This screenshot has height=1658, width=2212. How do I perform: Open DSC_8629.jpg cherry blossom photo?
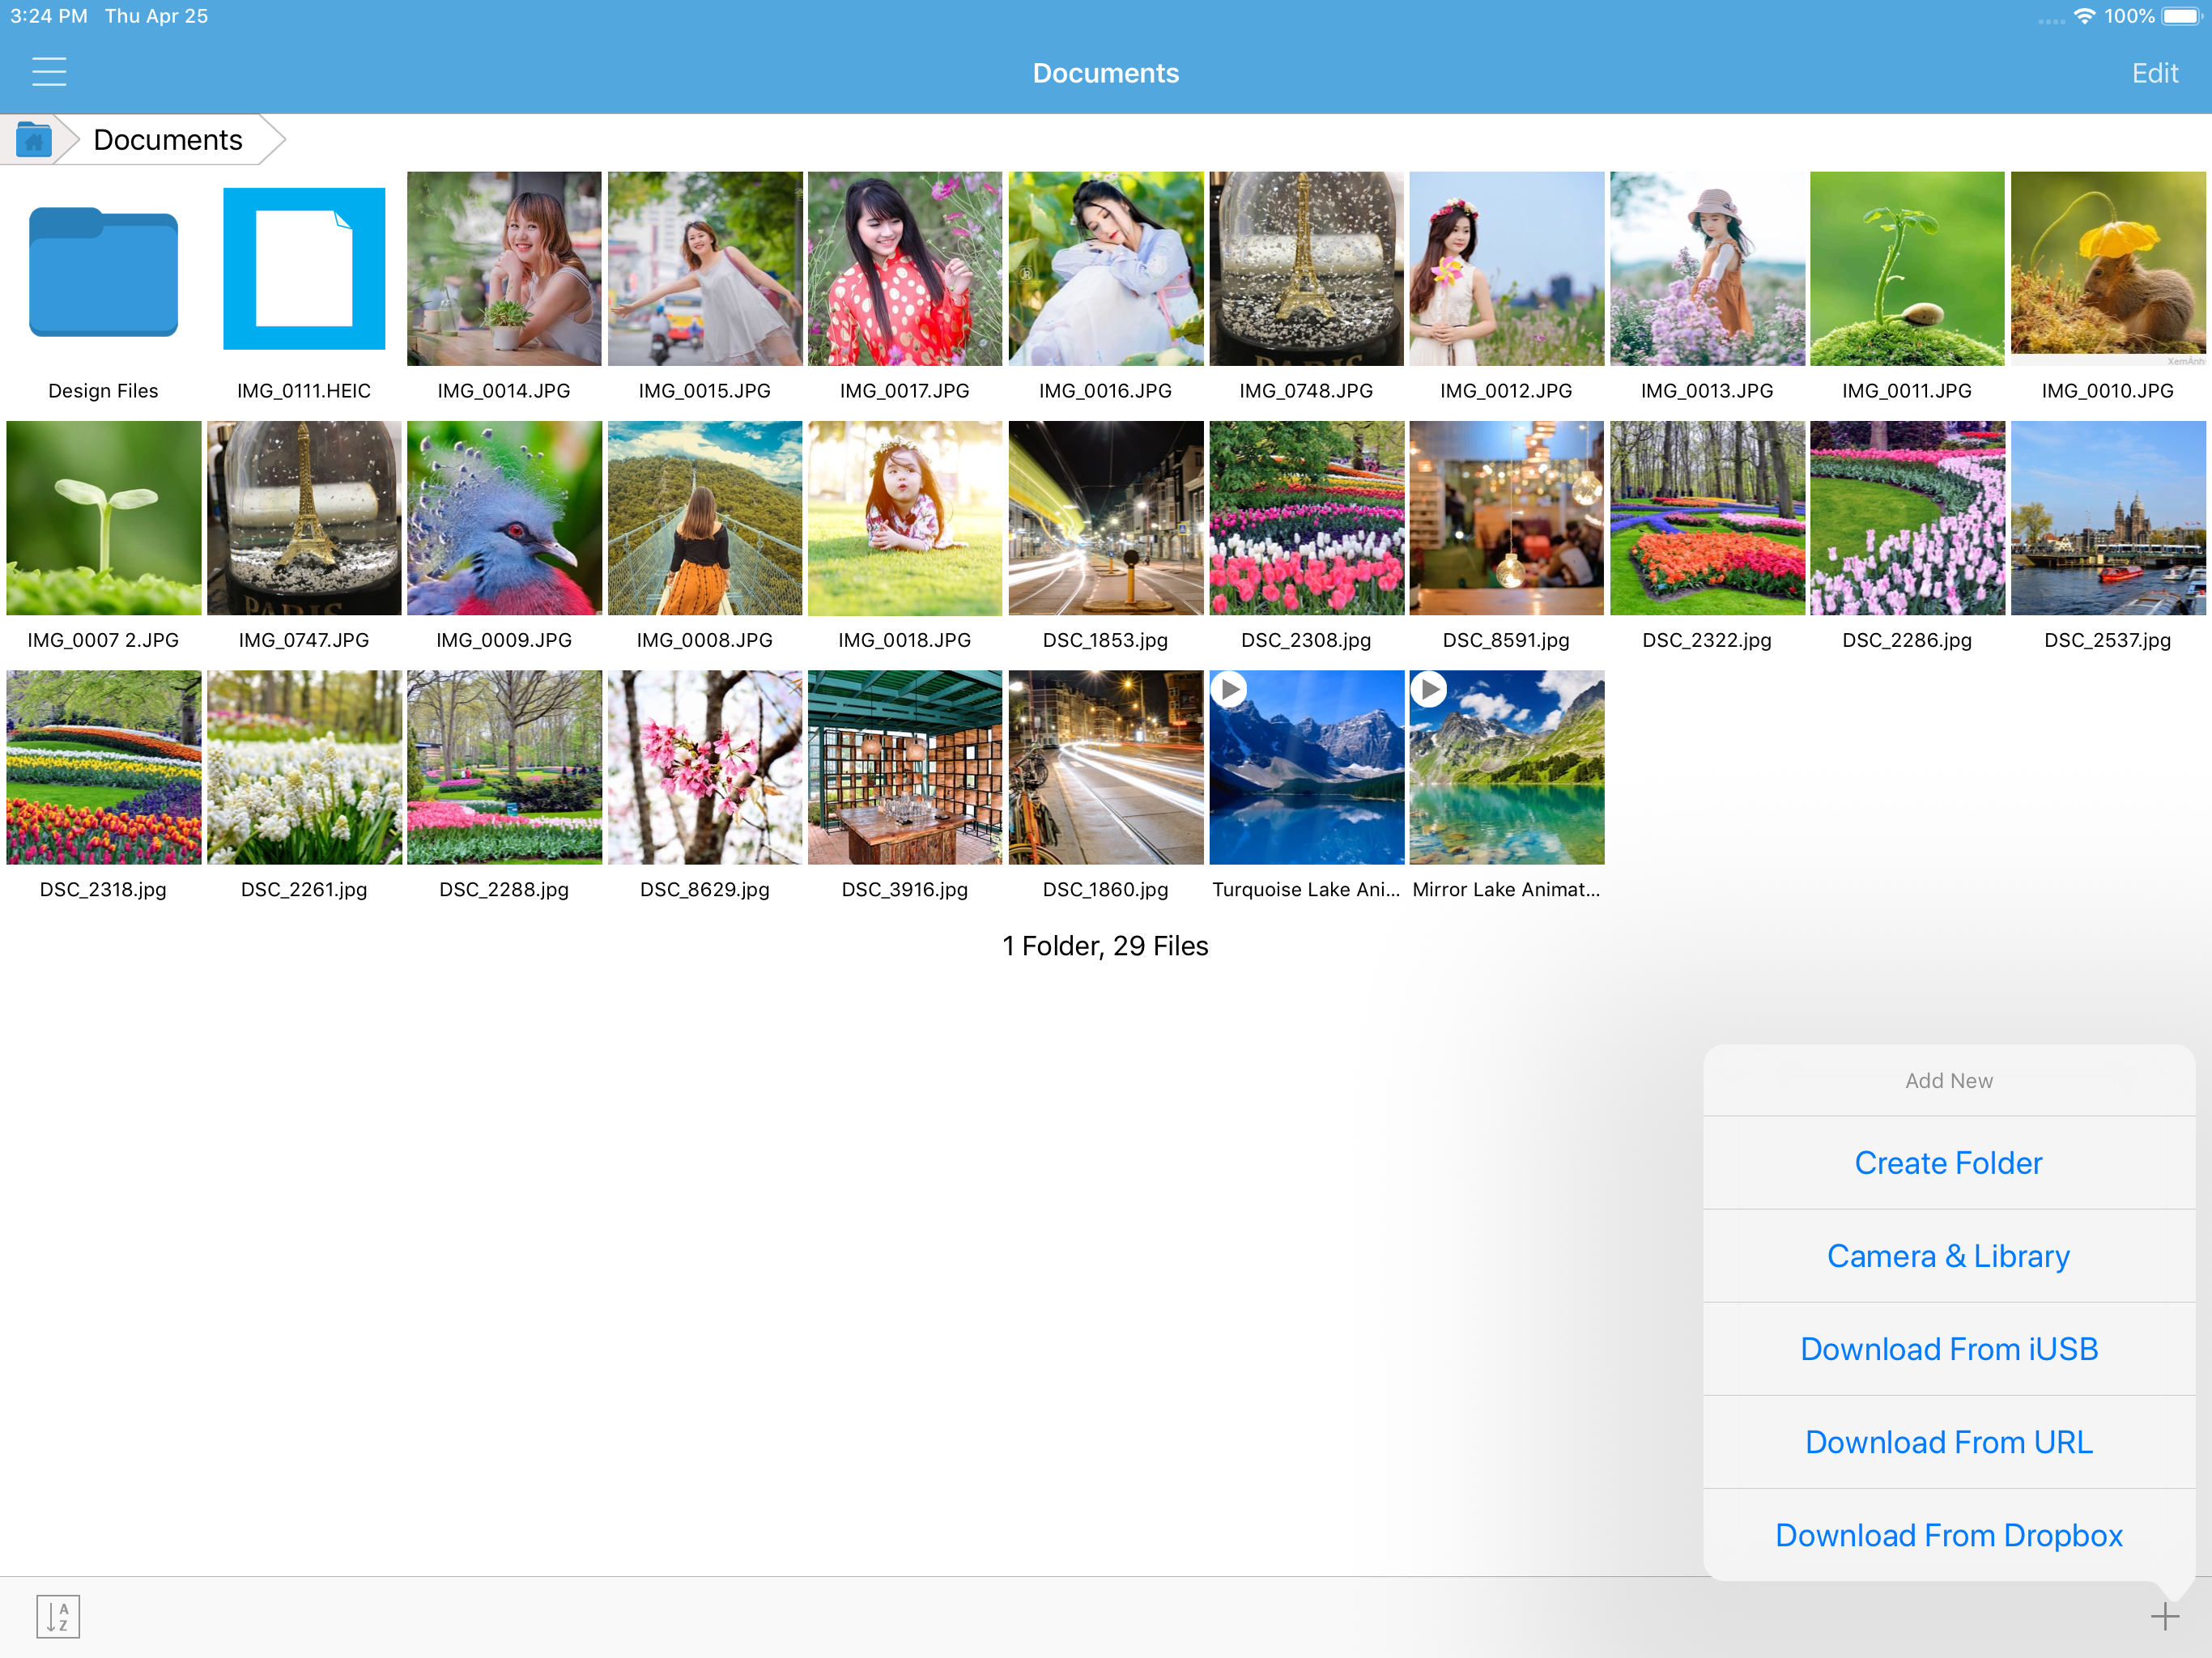click(705, 767)
